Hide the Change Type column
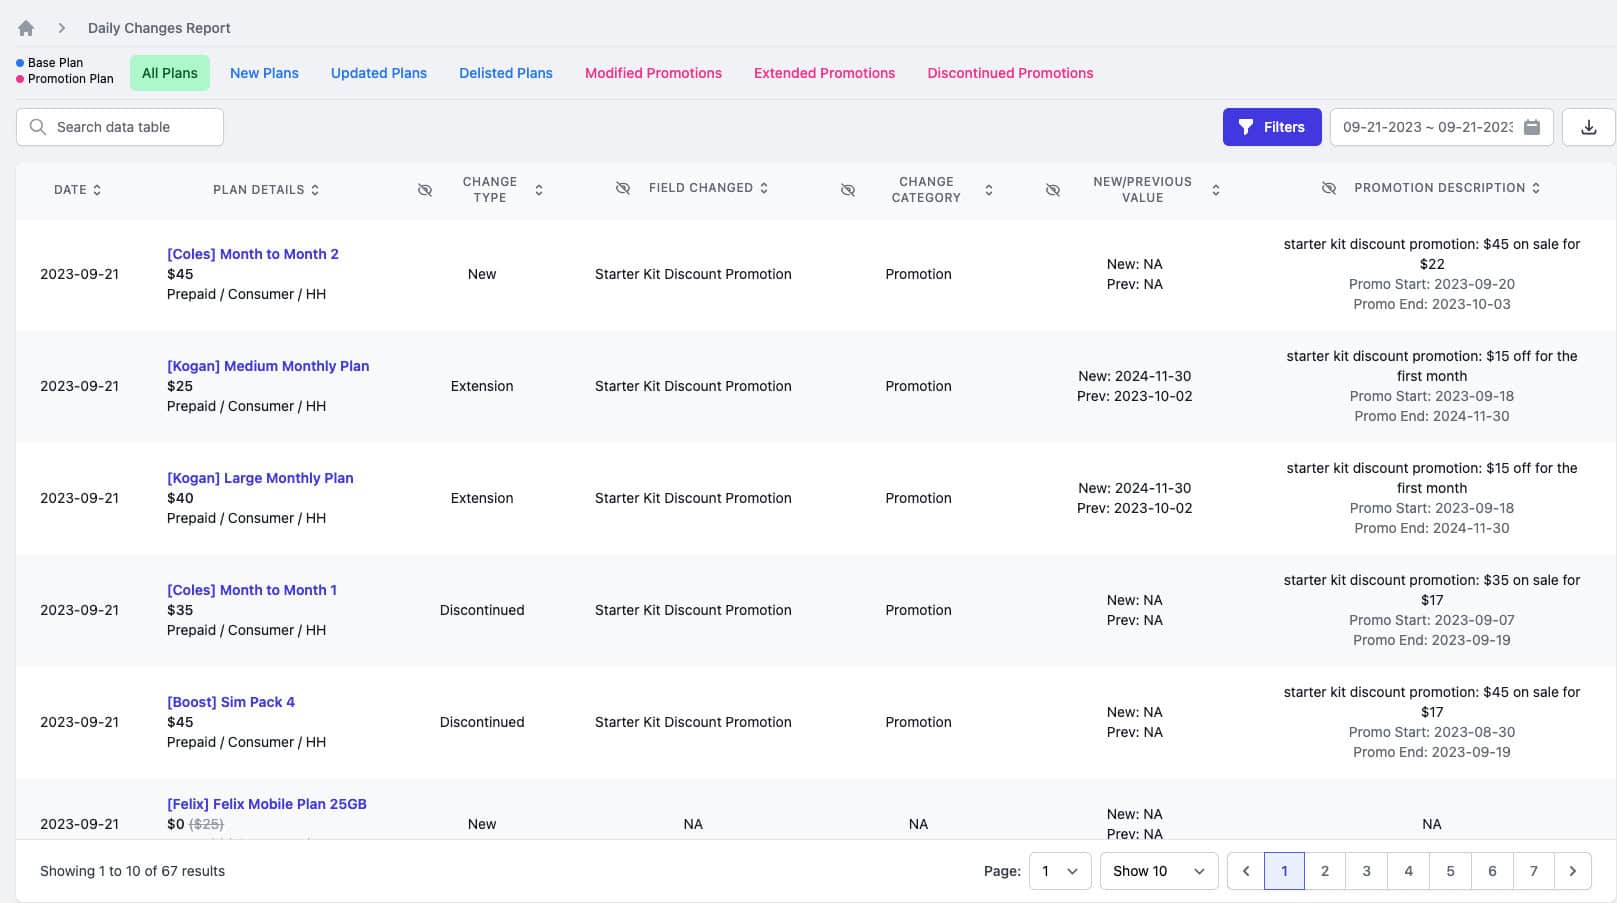The height and width of the screenshot is (903, 1617). click(425, 190)
